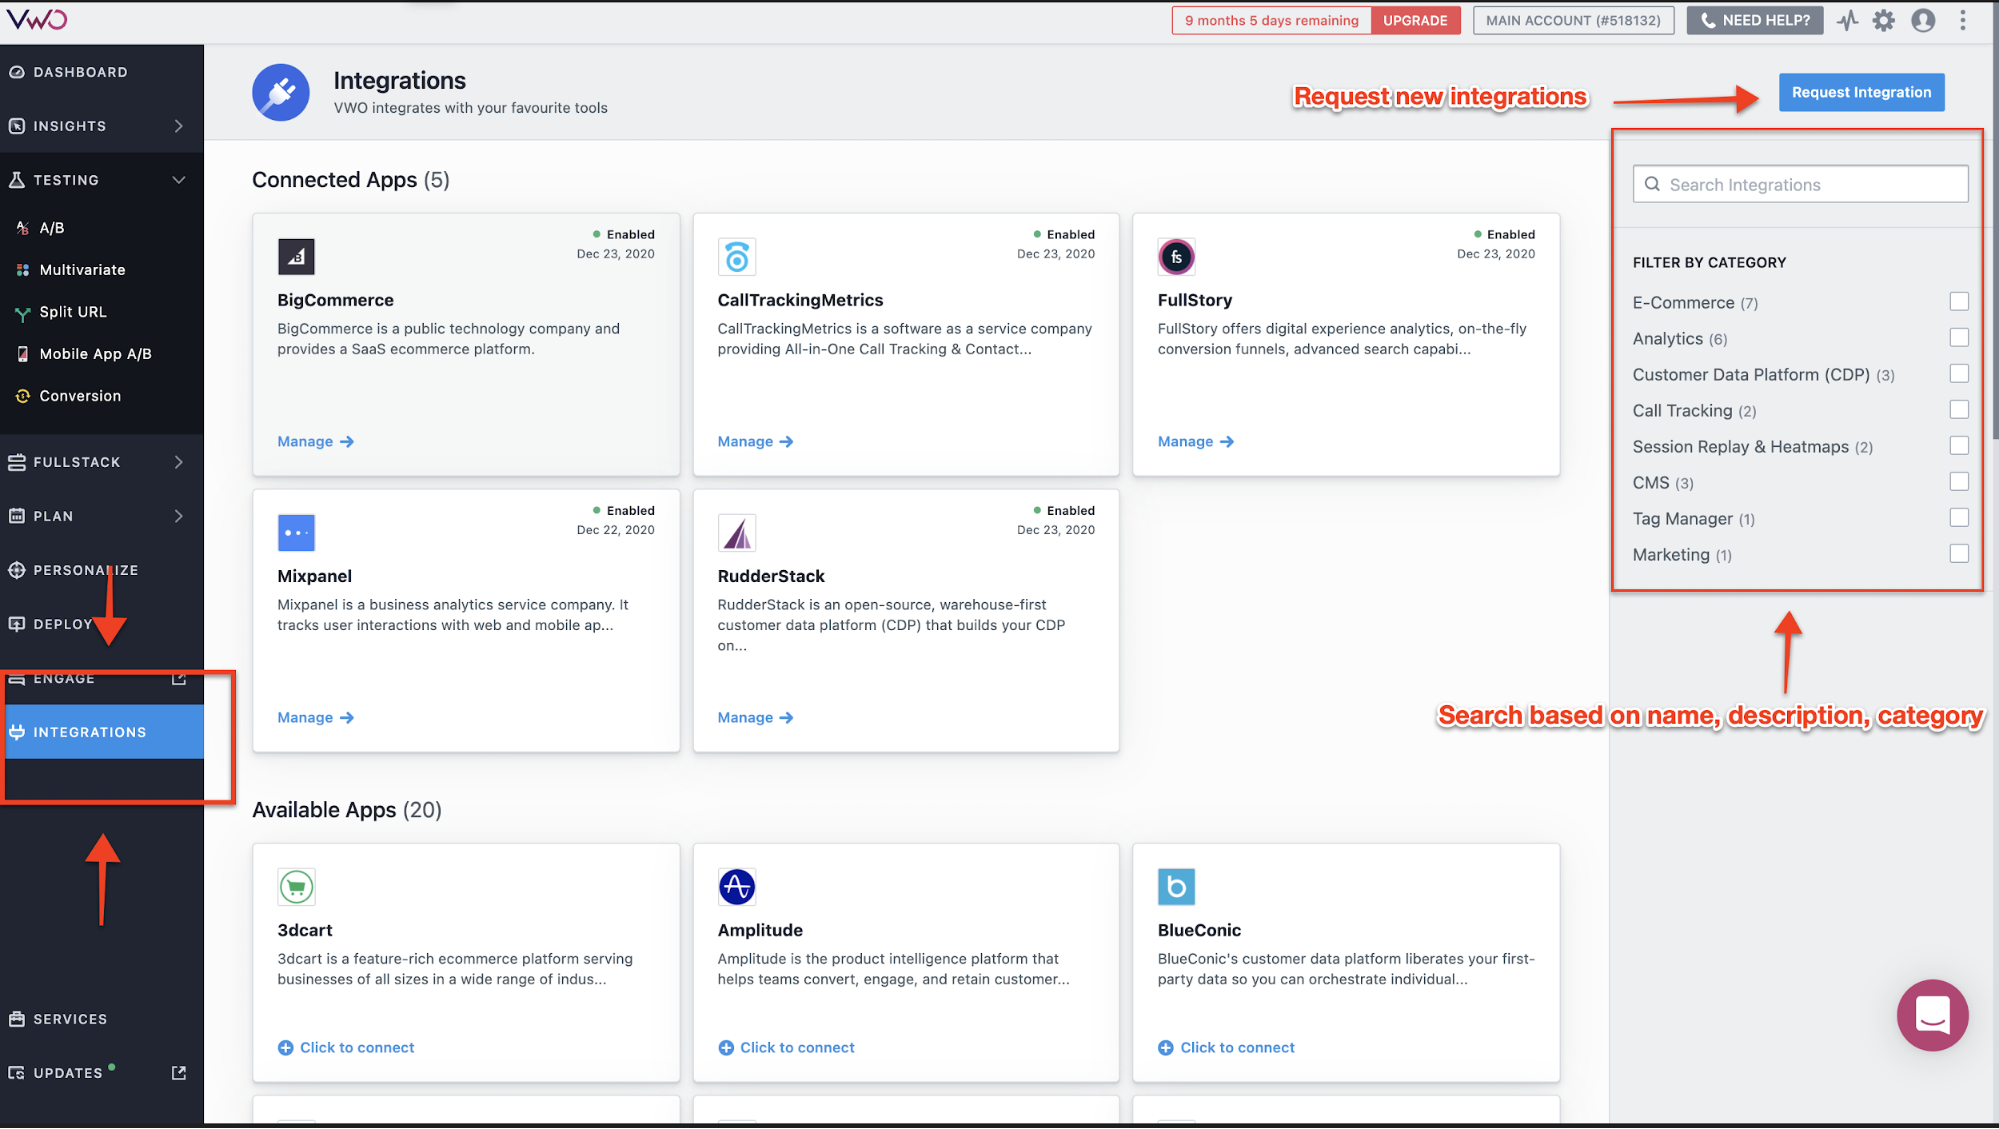Check the Customer Data Platform filter

pos(1959,374)
